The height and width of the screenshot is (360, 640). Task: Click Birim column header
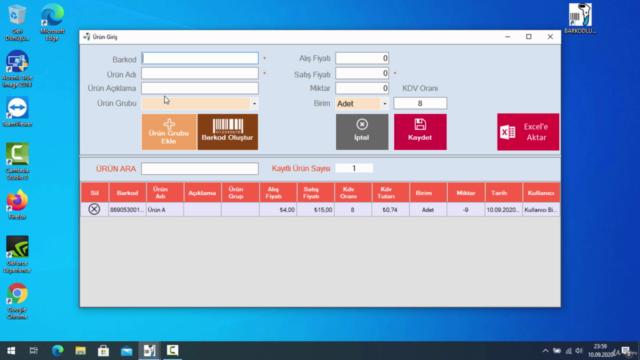[x=428, y=193]
